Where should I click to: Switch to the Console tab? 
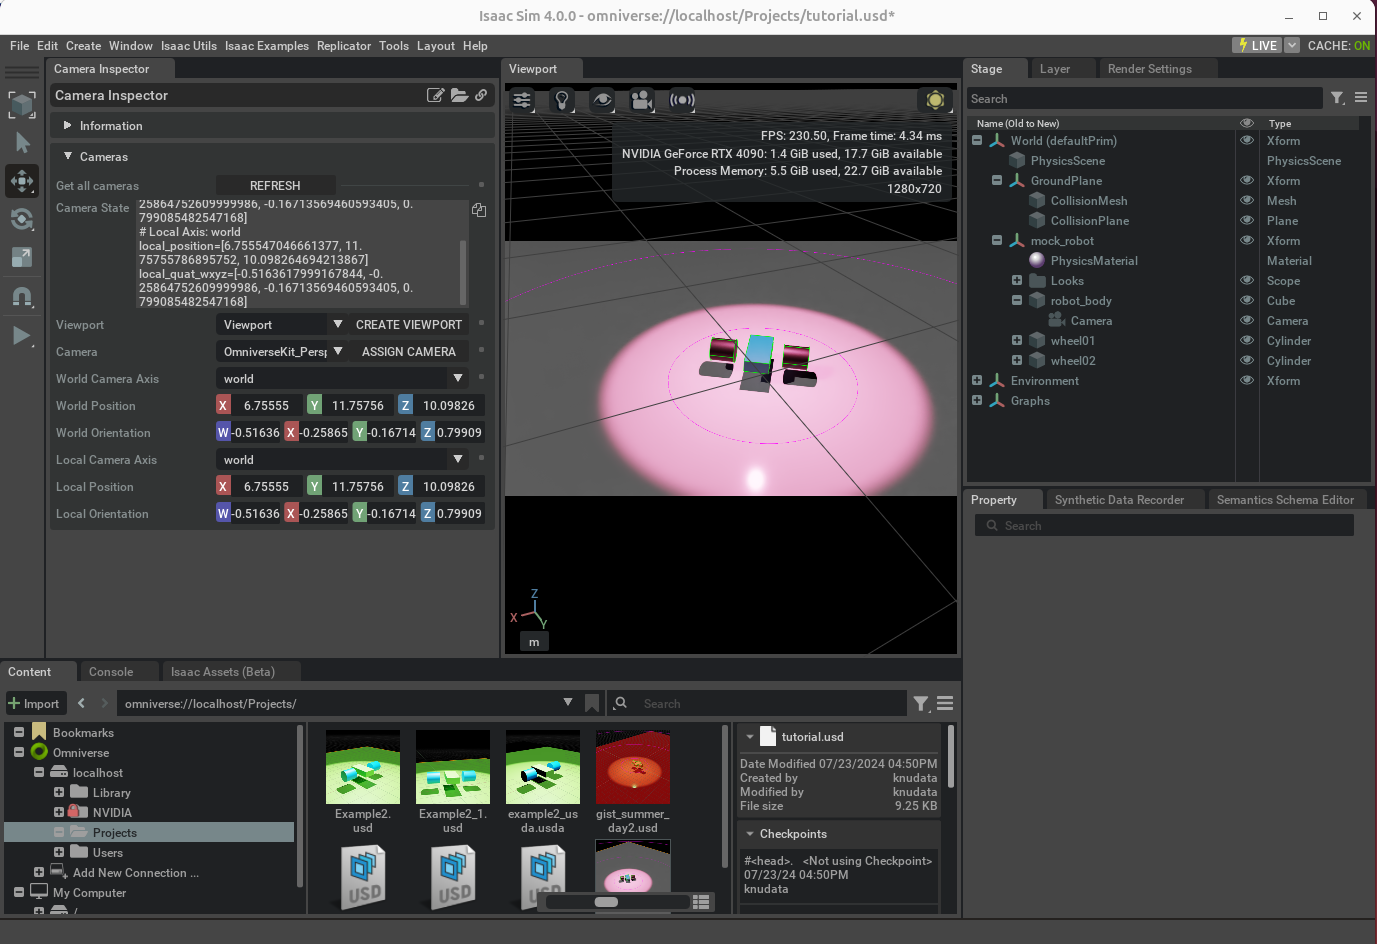pyautogui.click(x=111, y=672)
